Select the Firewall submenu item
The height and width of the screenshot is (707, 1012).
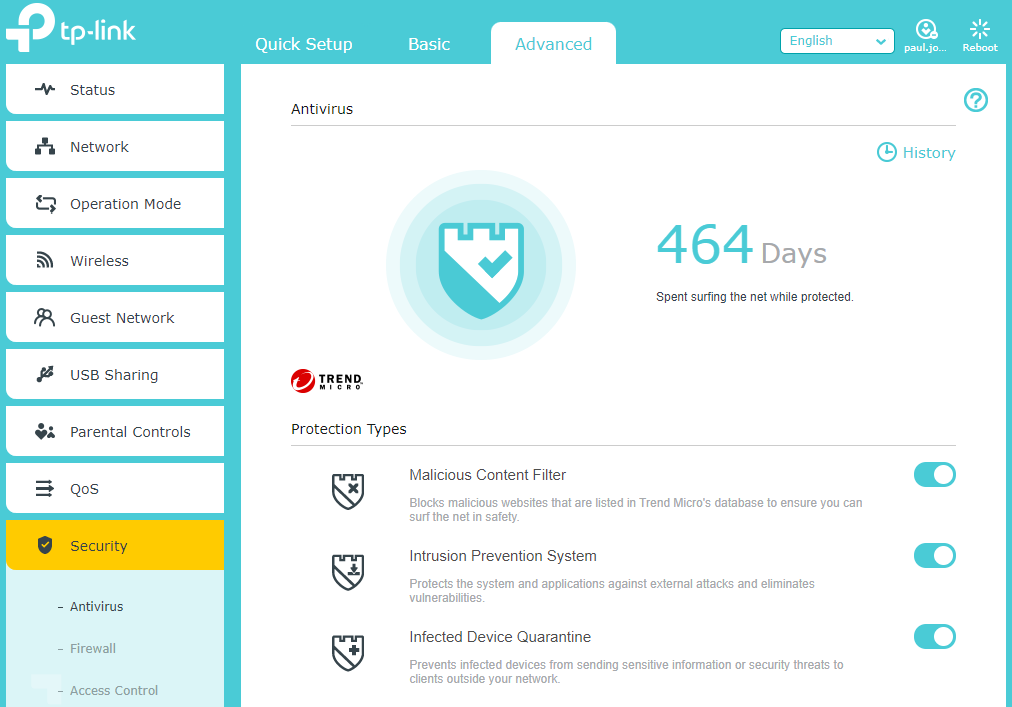[x=93, y=648]
